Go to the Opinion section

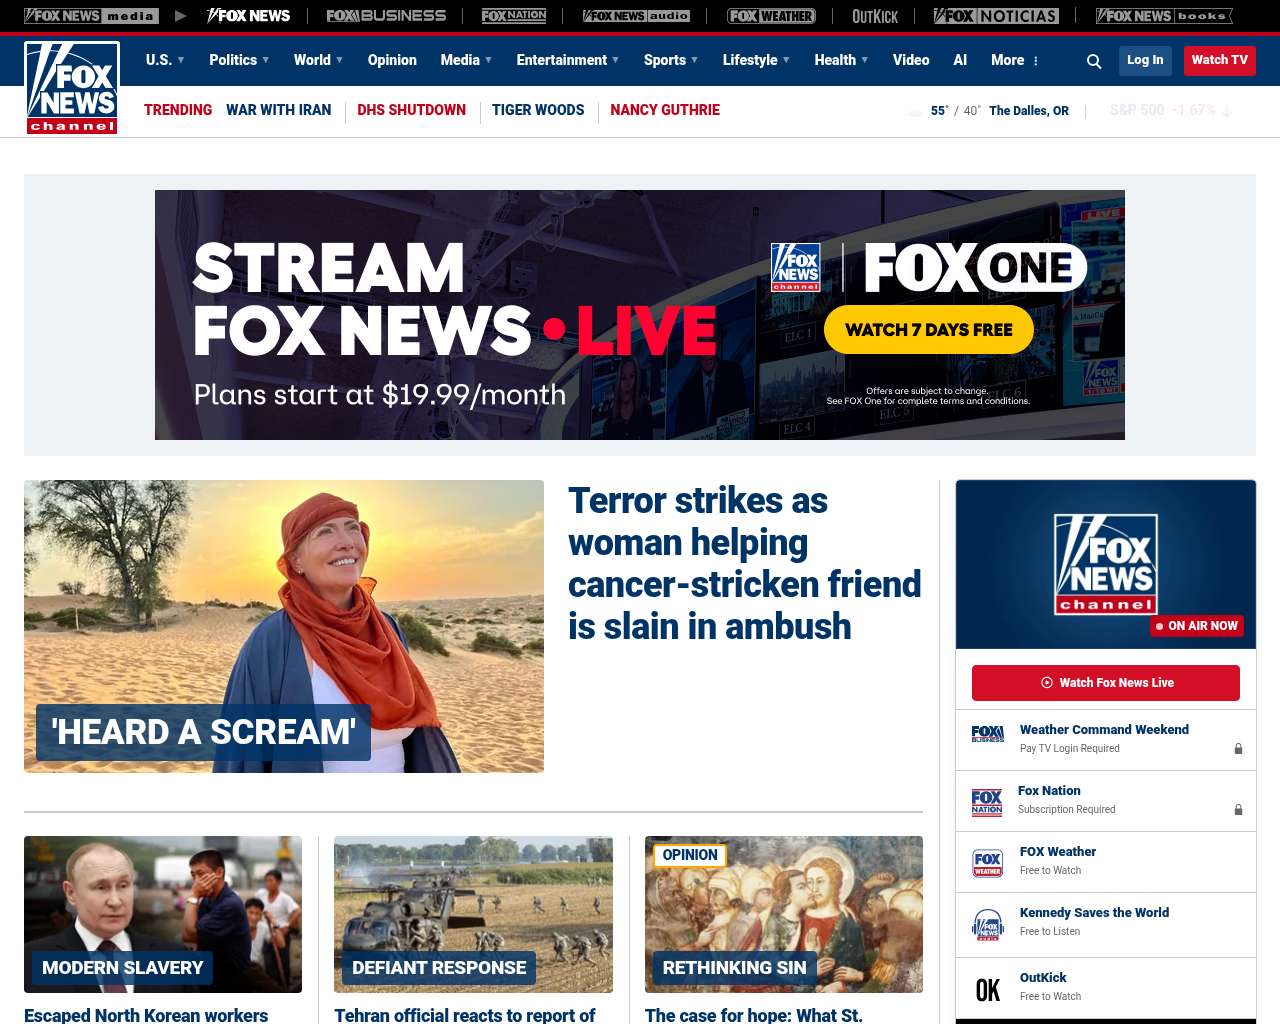click(x=392, y=60)
